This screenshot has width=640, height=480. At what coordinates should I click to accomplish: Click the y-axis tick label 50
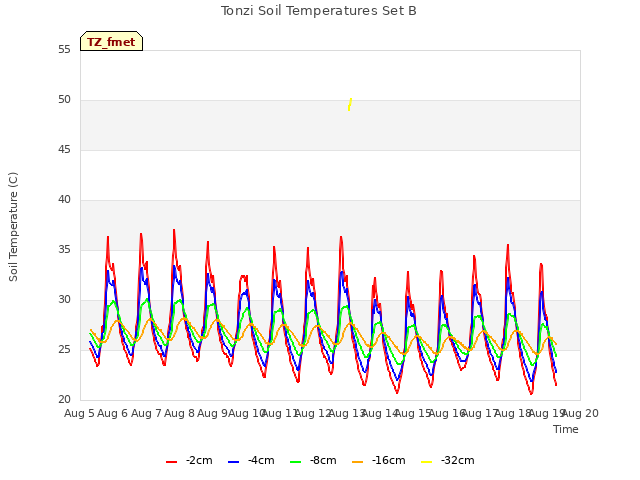pyautogui.click(x=64, y=100)
